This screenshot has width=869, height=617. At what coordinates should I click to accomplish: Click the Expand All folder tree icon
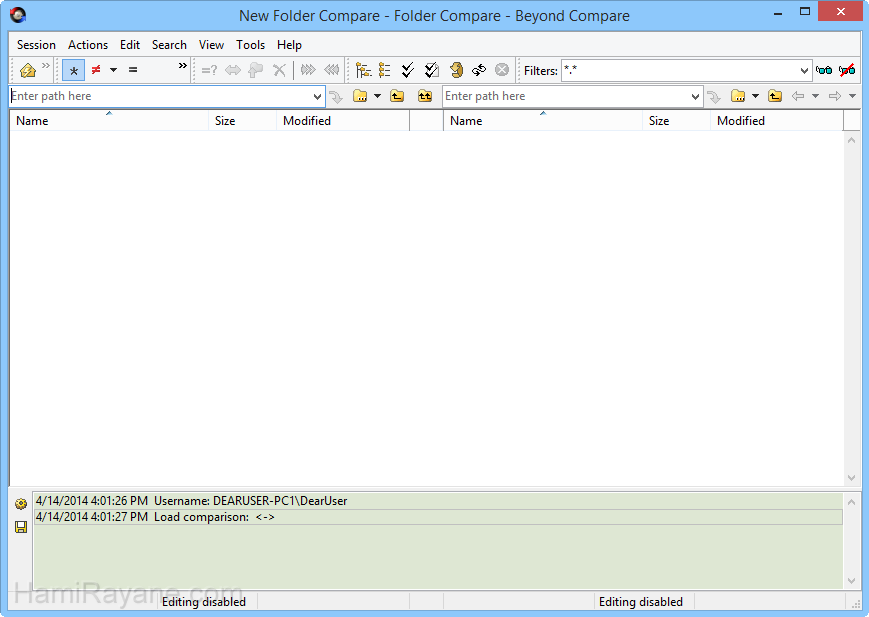click(x=364, y=70)
